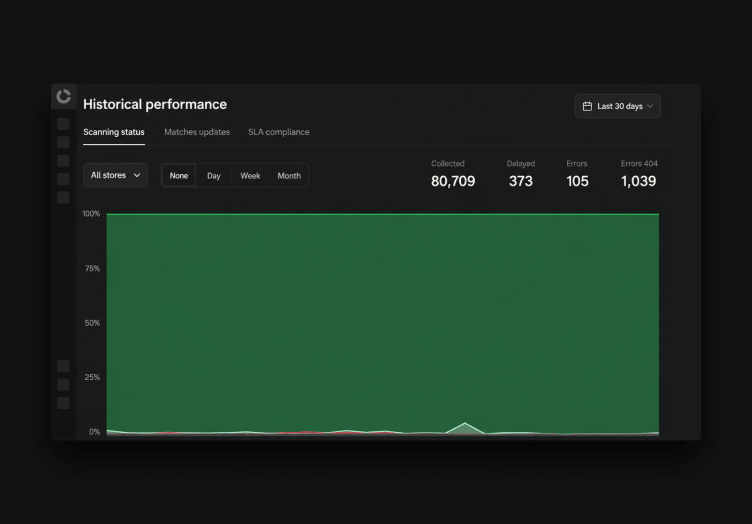Select the second sidebar square icon below the logo
This screenshot has width=752, height=524.
click(x=63, y=142)
